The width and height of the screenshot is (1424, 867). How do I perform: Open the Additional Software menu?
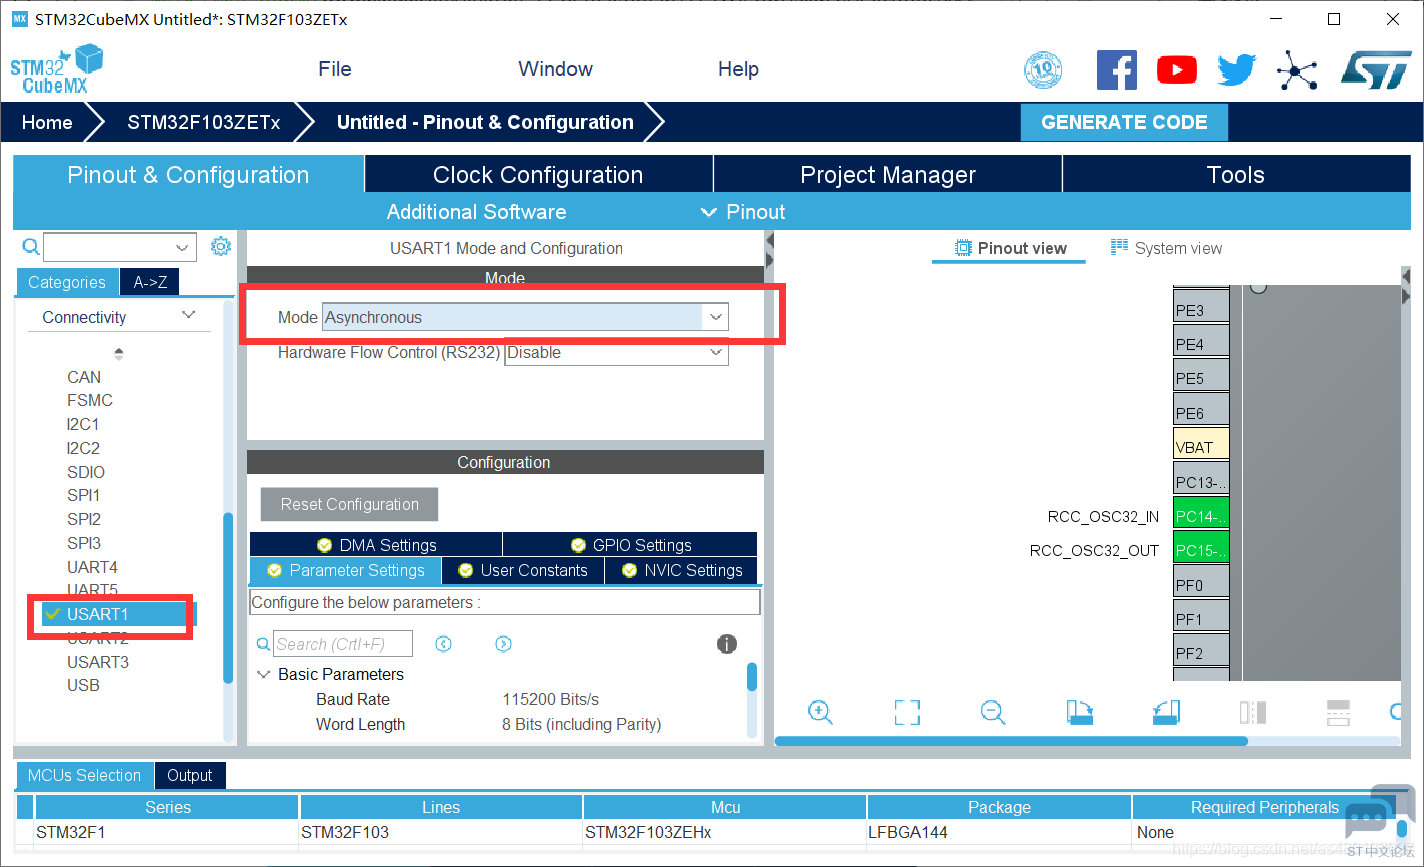click(476, 212)
